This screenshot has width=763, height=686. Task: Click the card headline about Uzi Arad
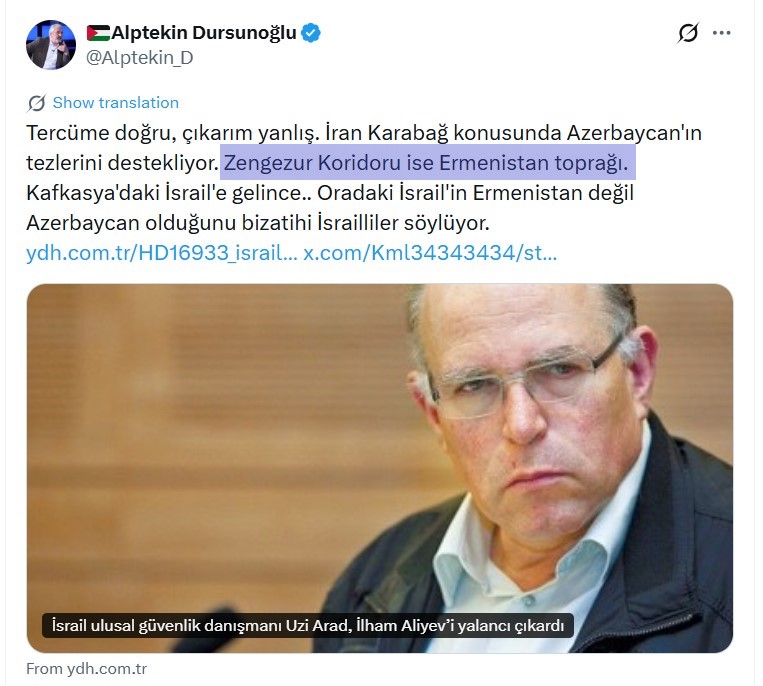coord(308,625)
